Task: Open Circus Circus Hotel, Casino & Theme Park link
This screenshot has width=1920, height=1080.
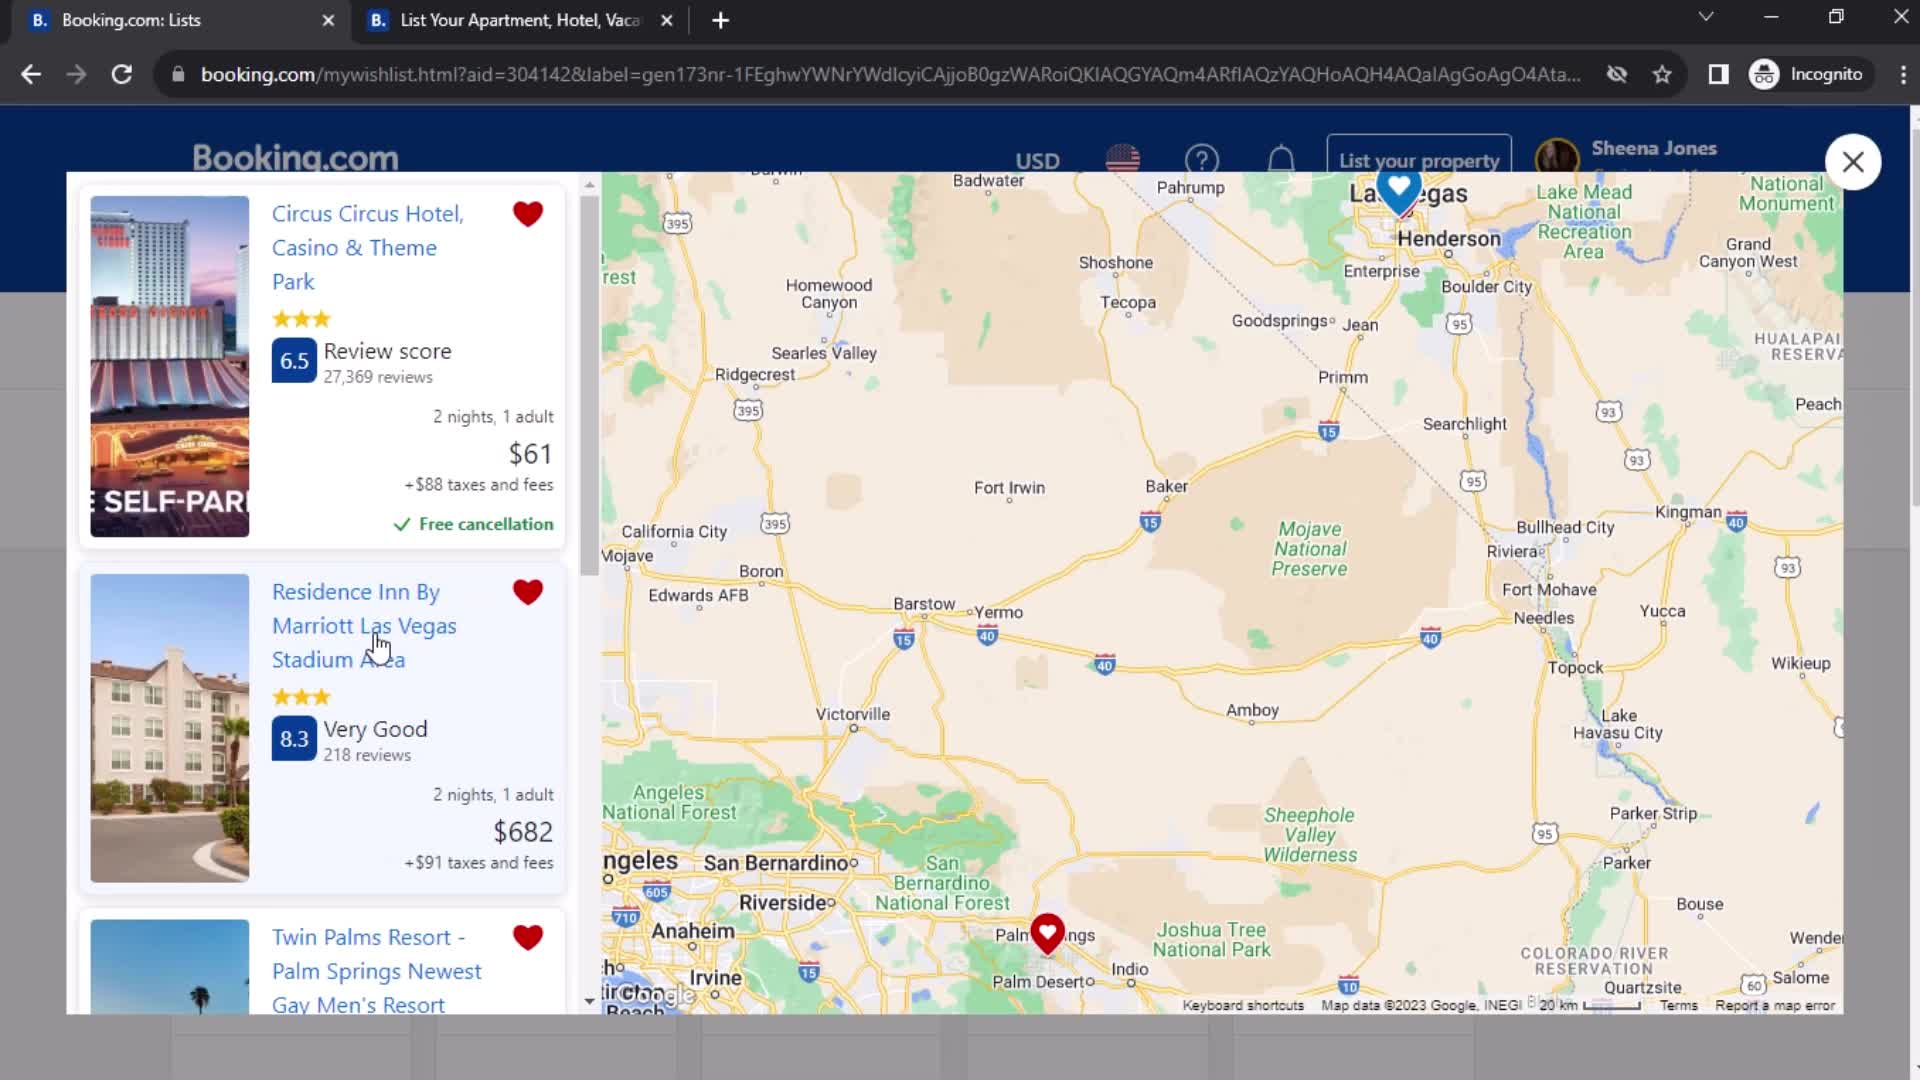Action: 367,248
